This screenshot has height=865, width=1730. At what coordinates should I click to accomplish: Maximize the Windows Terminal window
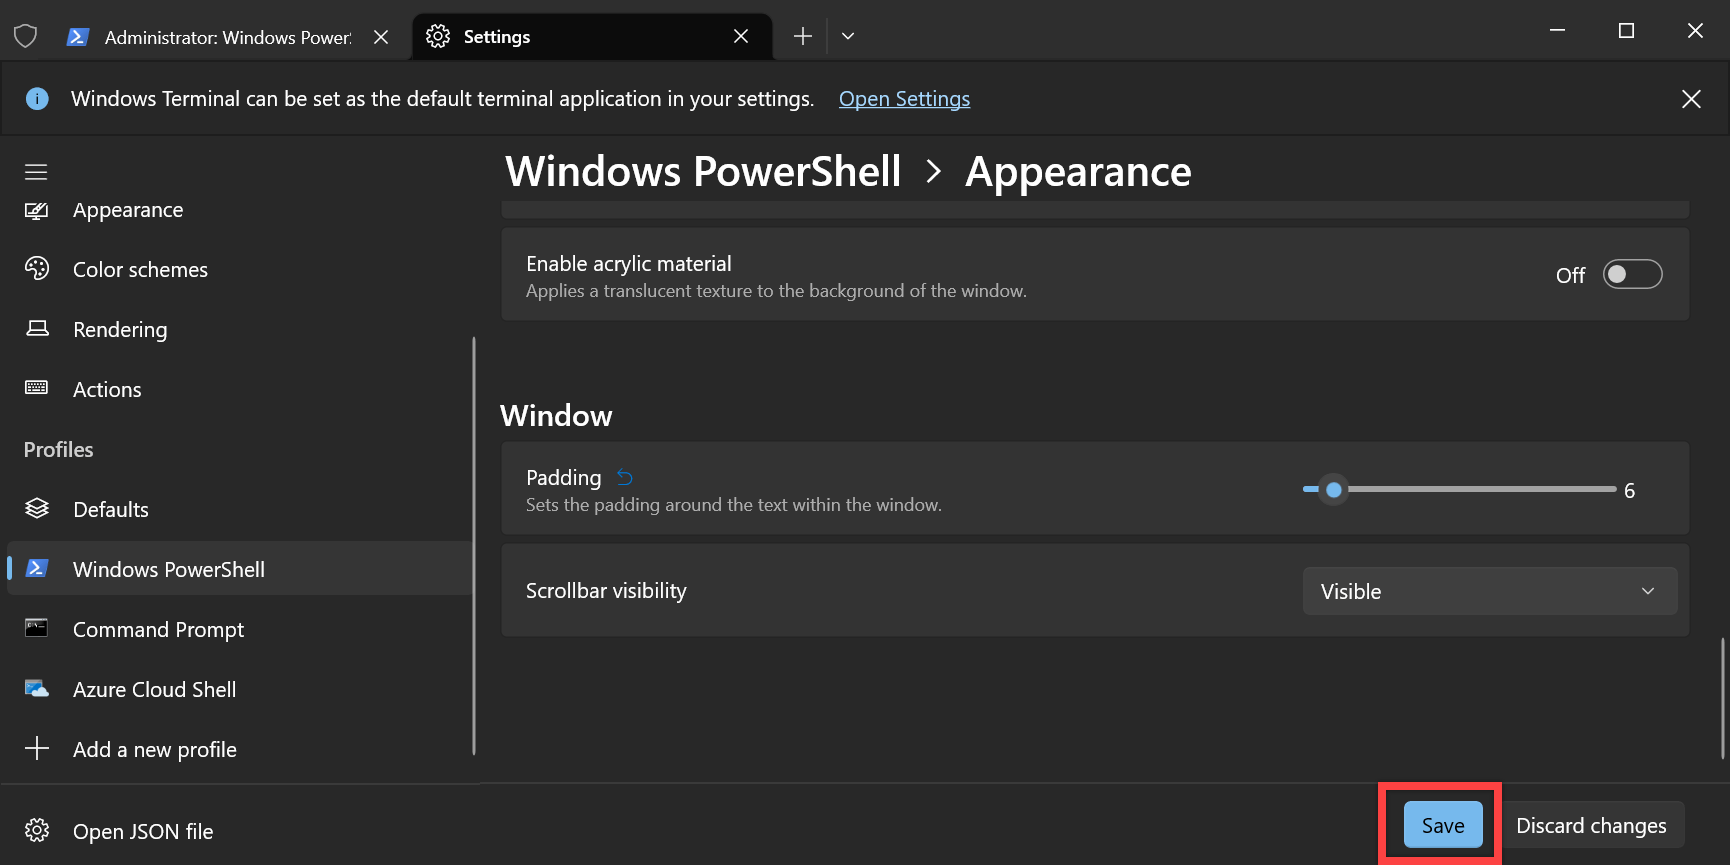1626,31
